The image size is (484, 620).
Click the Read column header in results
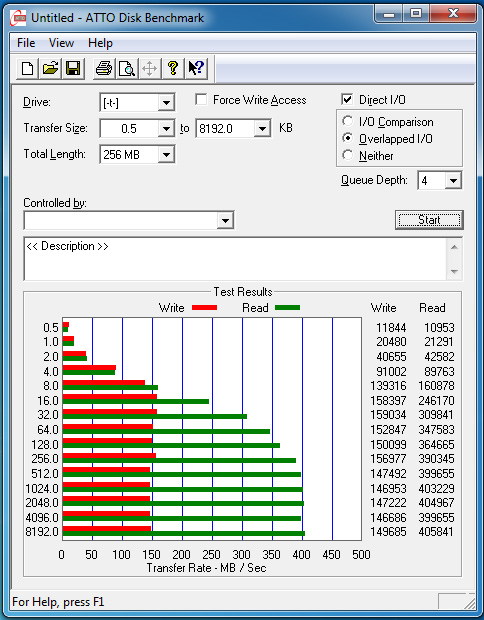click(432, 308)
